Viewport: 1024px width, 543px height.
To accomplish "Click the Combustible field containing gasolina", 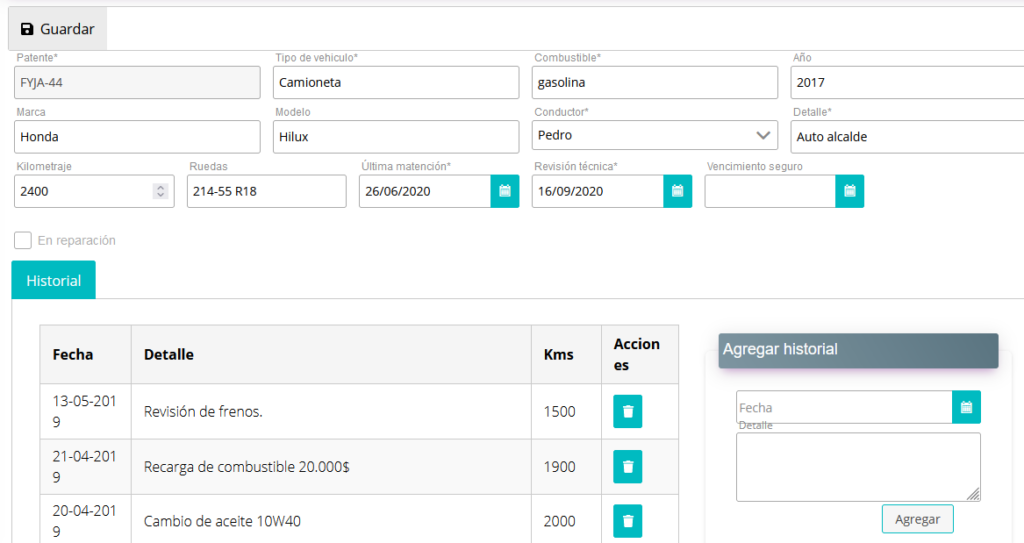I will (x=654, y=82).
